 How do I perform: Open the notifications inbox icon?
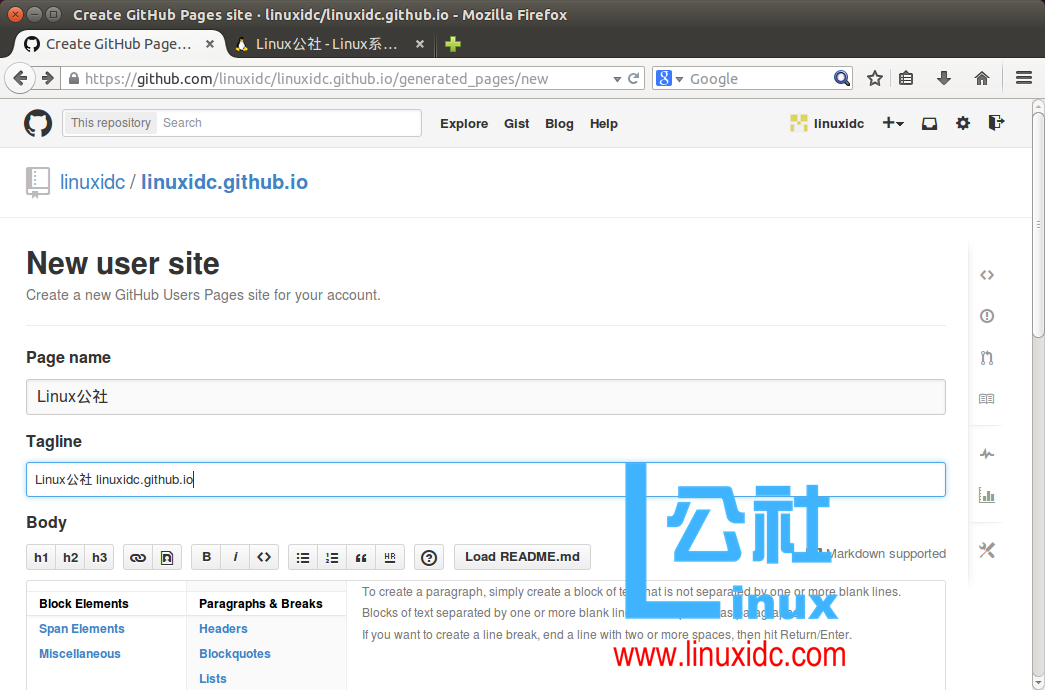click(x=929, y=123)
